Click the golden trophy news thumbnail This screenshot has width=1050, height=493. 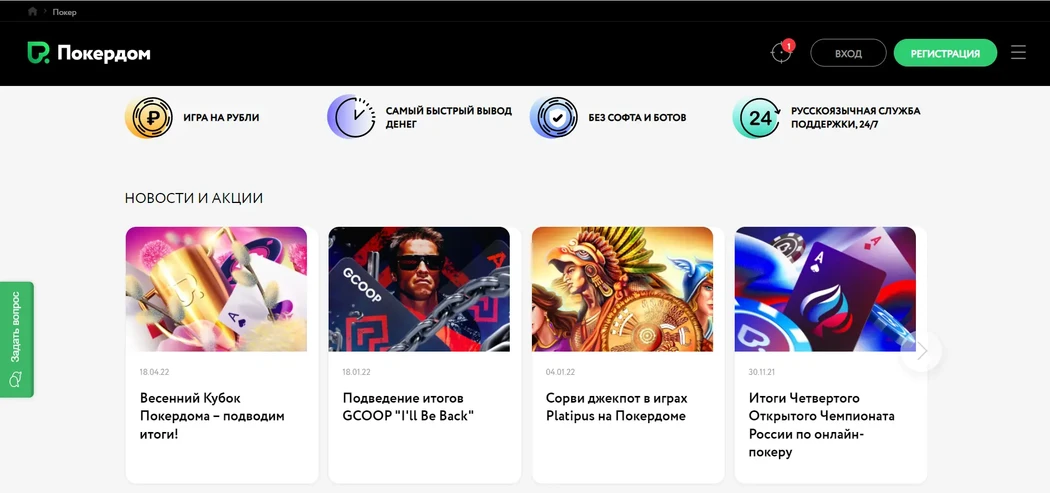point(216,289)
